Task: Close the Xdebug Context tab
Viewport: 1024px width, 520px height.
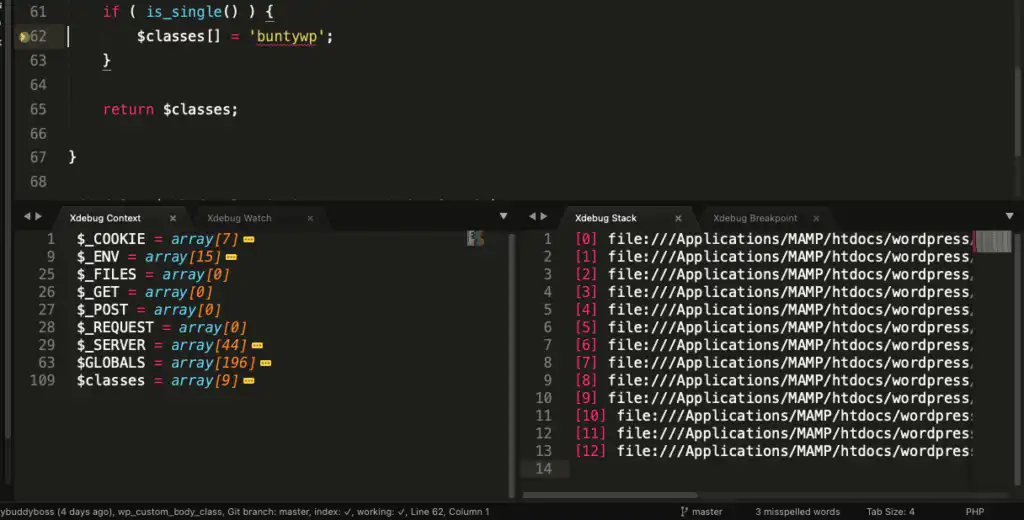Action: point(173,218)
